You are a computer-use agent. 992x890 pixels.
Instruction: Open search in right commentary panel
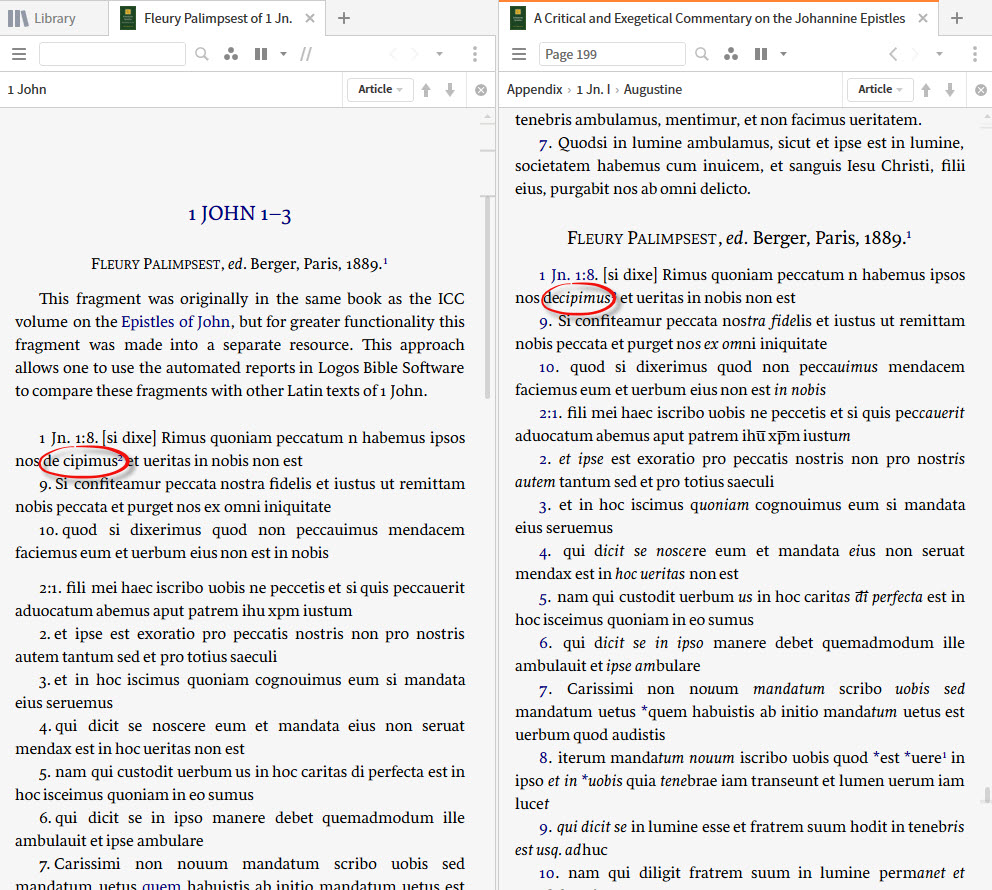click(x=702, y=54)
